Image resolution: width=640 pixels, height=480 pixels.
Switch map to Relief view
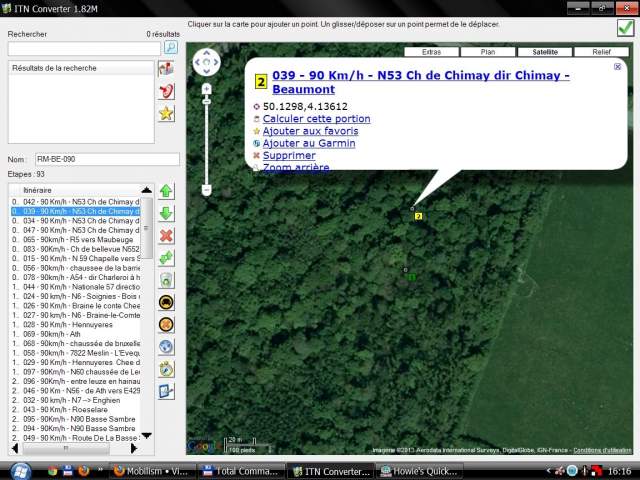602,51
